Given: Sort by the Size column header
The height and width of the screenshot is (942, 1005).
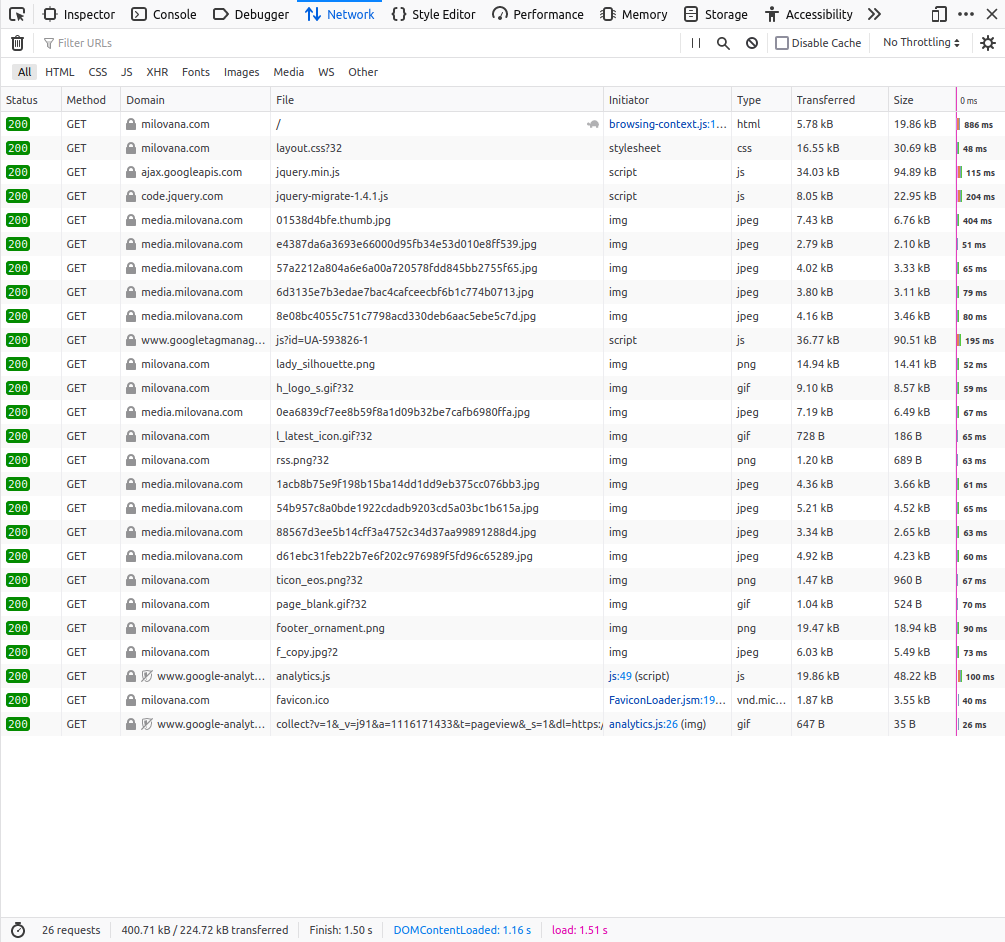Looking at the screenshot, I should pos(922,100).
